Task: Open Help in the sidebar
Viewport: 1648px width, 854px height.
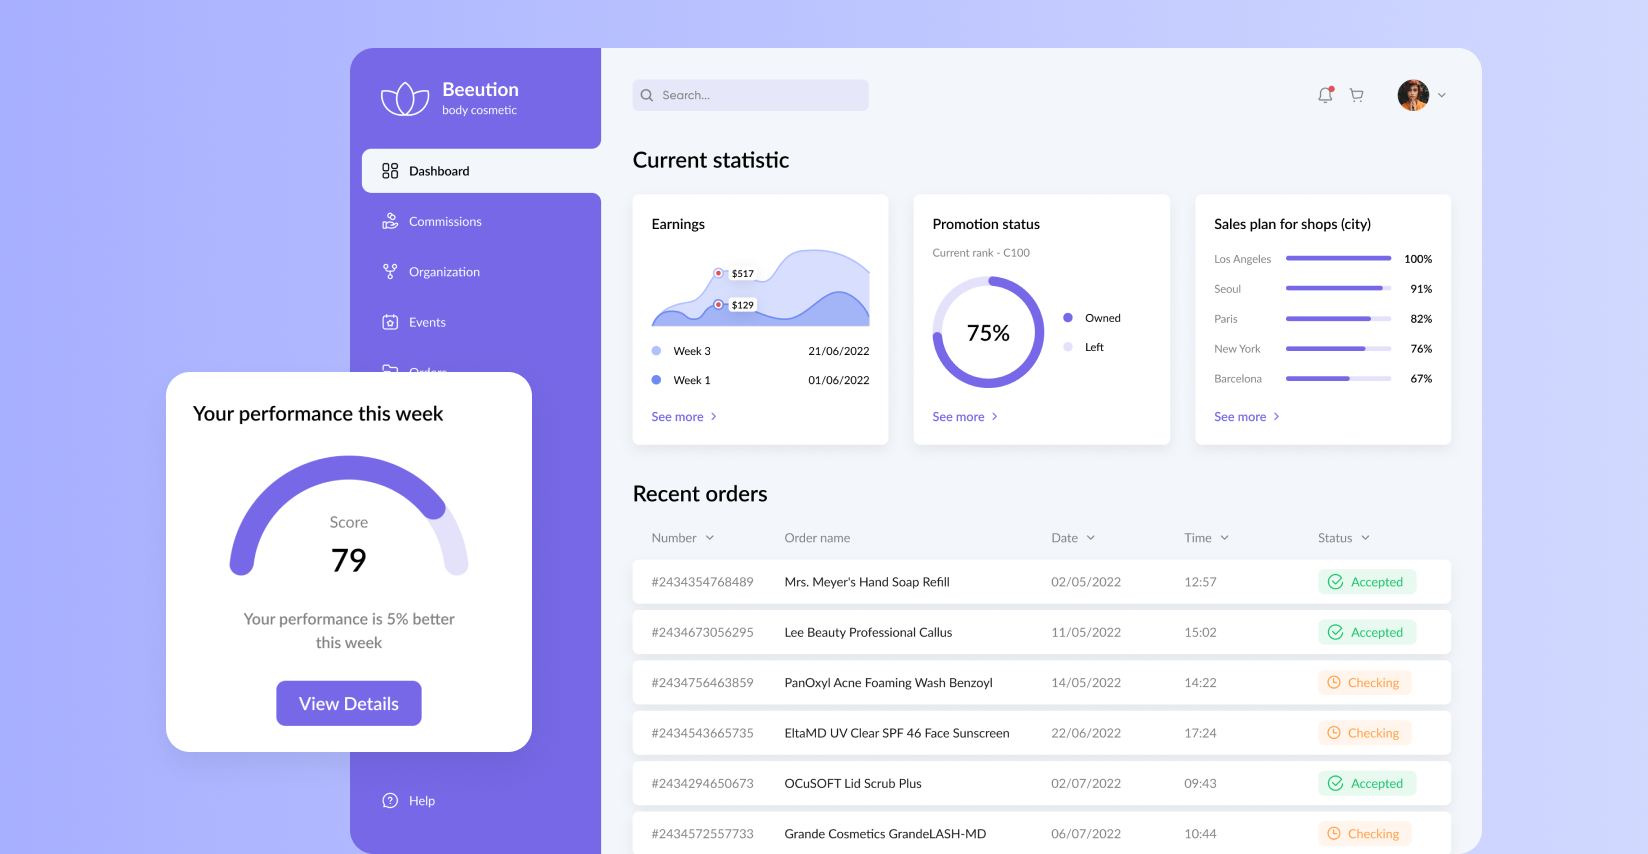Action: (x=421, y=800)
